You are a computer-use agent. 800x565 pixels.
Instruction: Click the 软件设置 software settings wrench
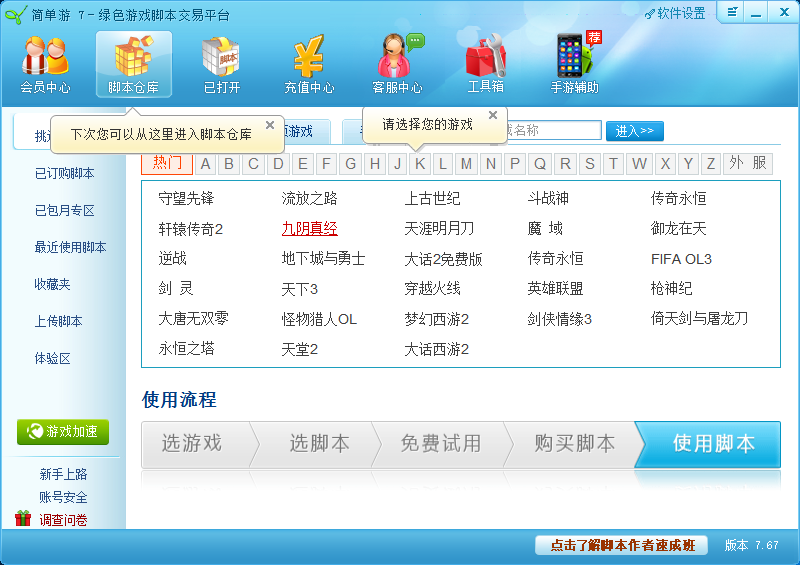tap(675, 14)
